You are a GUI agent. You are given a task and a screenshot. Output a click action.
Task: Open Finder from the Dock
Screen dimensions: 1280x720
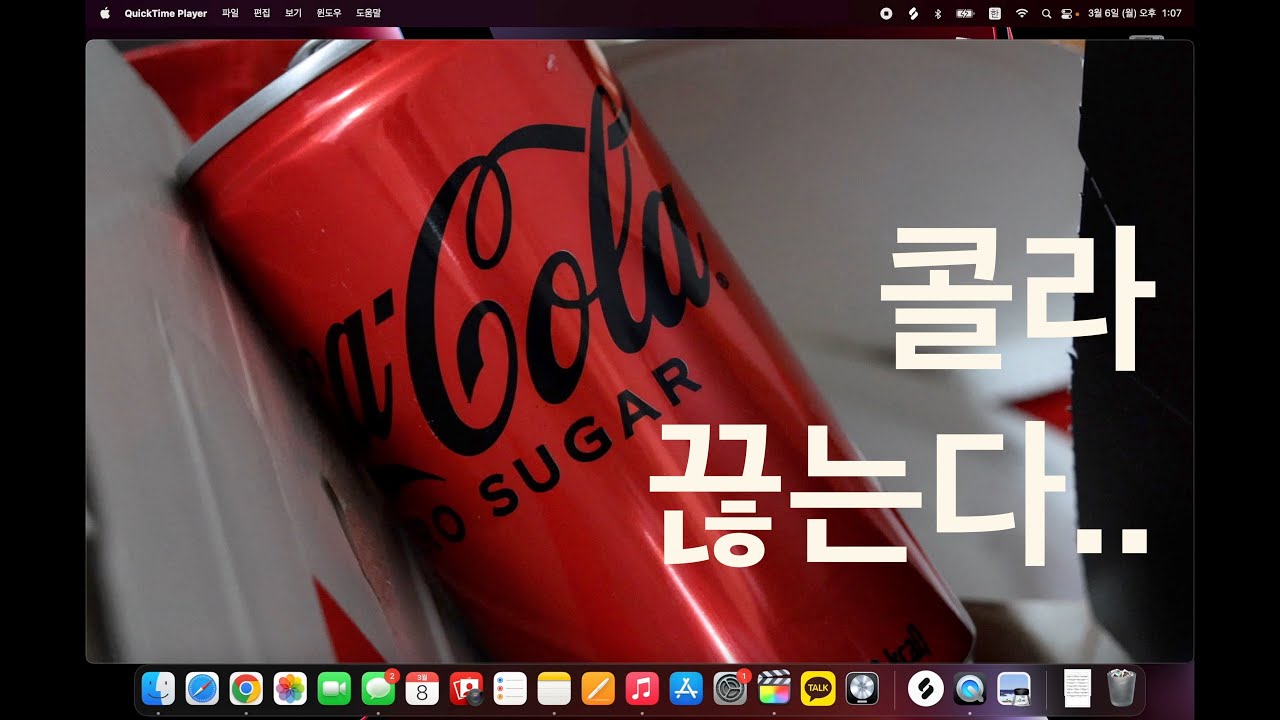(158, 688)
